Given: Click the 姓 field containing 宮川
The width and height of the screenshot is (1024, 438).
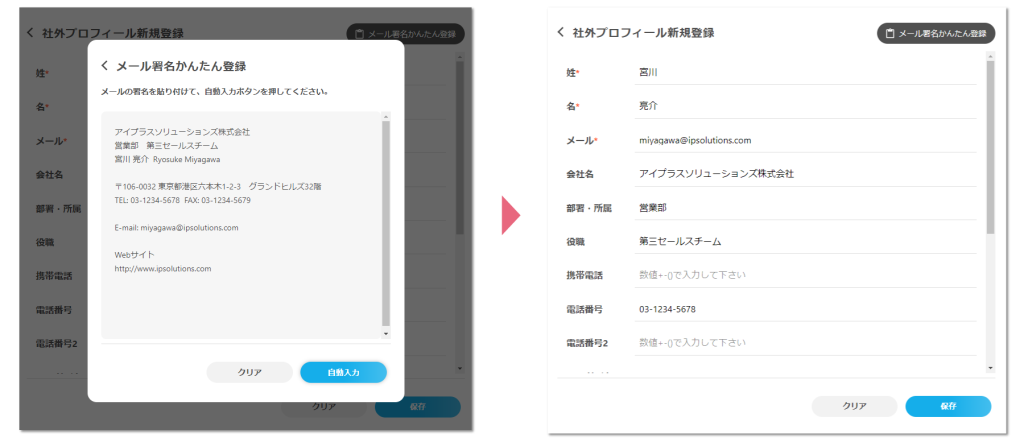Looking at the screenshot, I should (x=805, y=72).
